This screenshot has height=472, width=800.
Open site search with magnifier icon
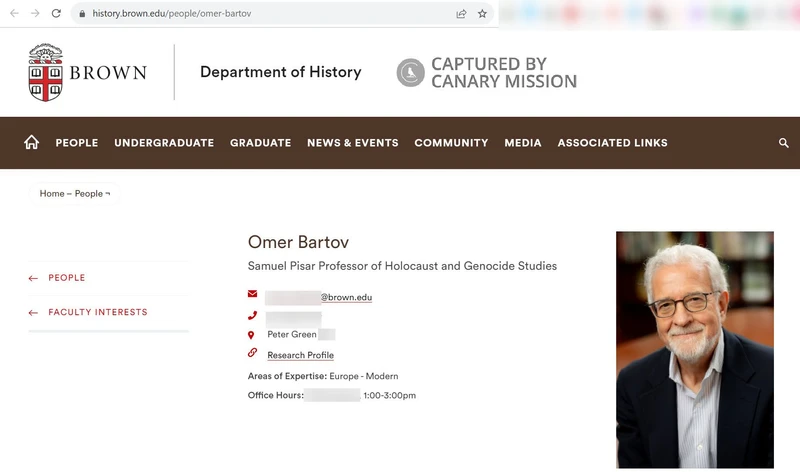point(784,143)
